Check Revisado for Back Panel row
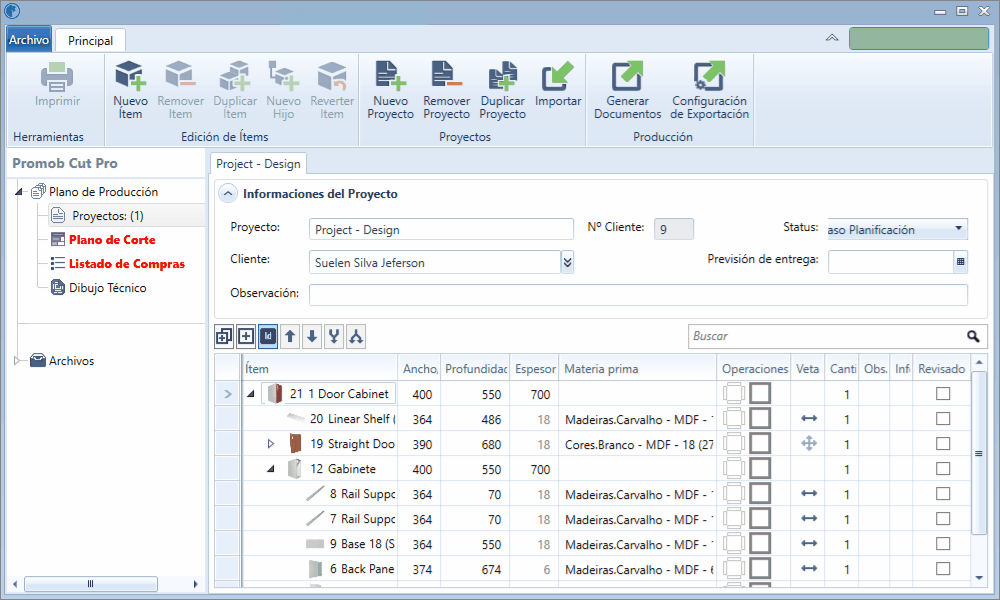The width and height of the screenshot is (1000, 600). (943, 568)
